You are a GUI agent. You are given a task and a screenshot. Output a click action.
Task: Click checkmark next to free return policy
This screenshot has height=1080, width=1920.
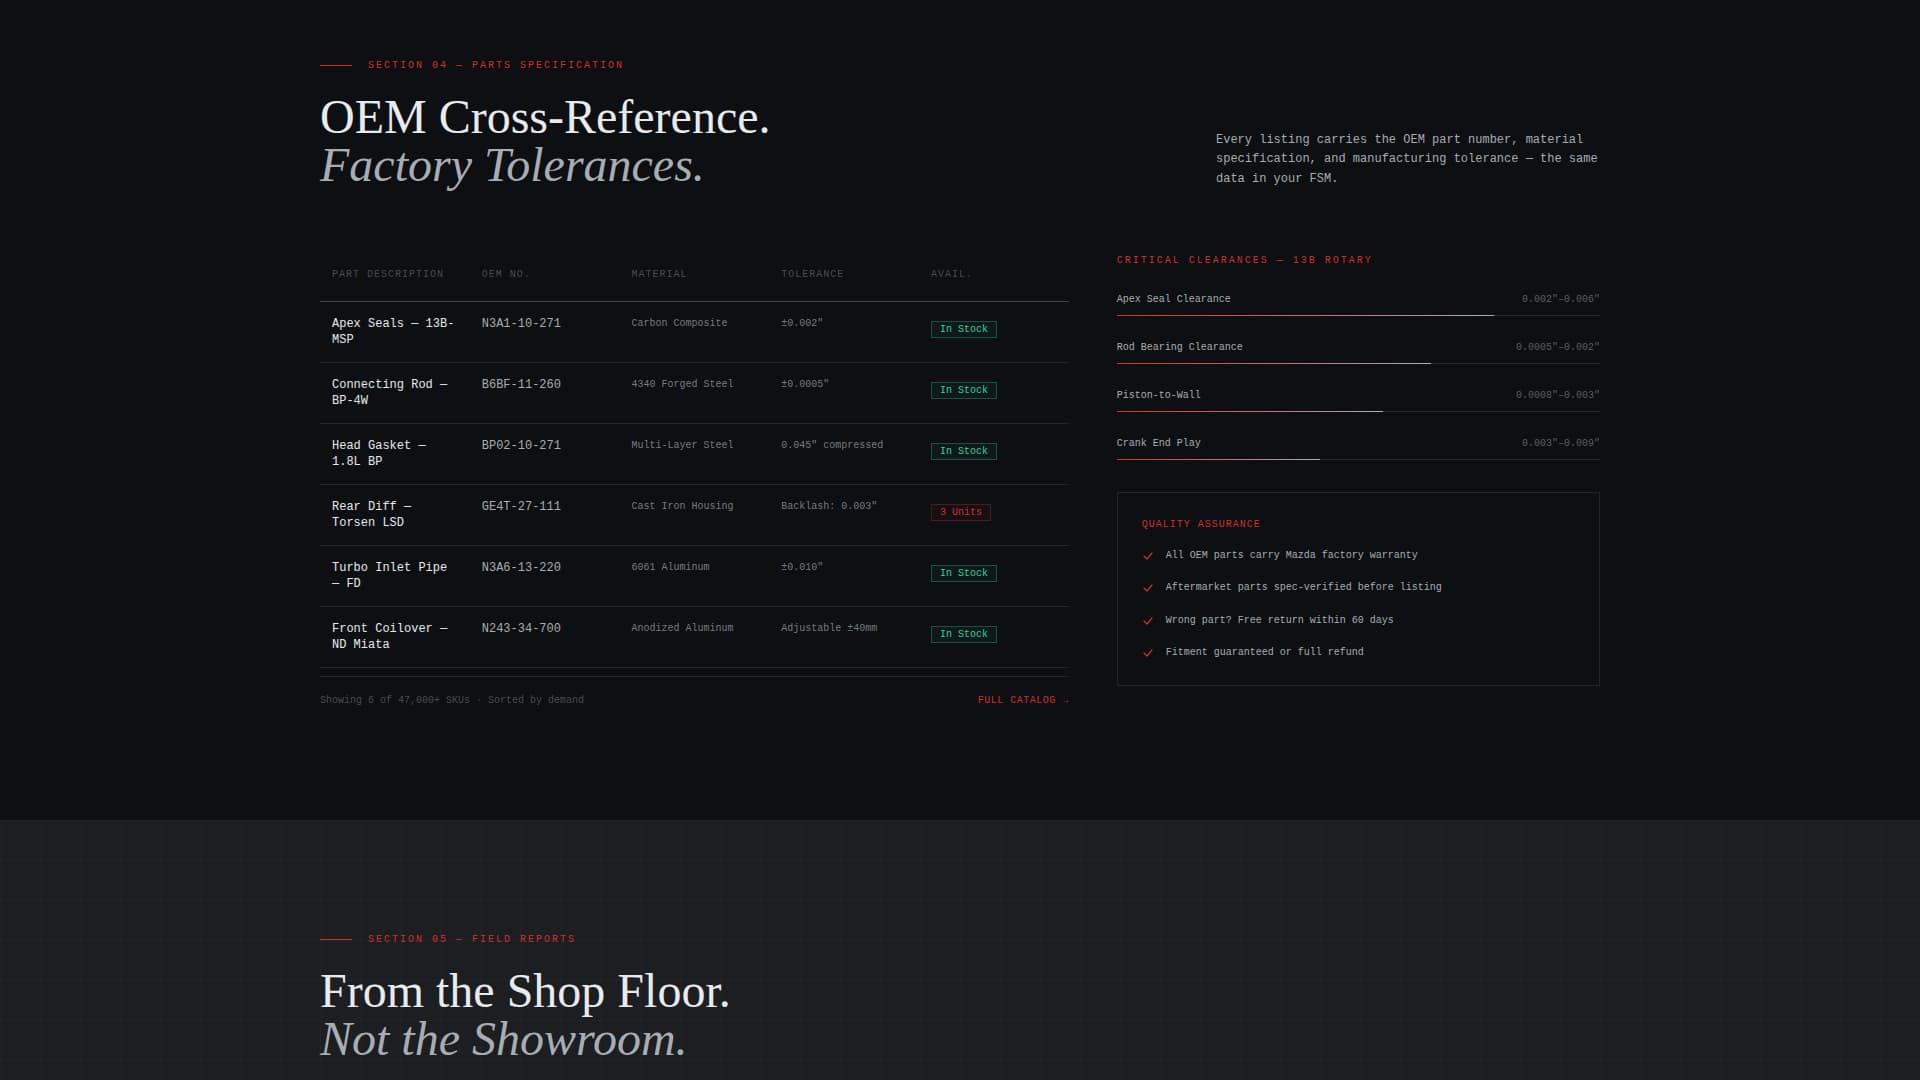(1148, 621)
